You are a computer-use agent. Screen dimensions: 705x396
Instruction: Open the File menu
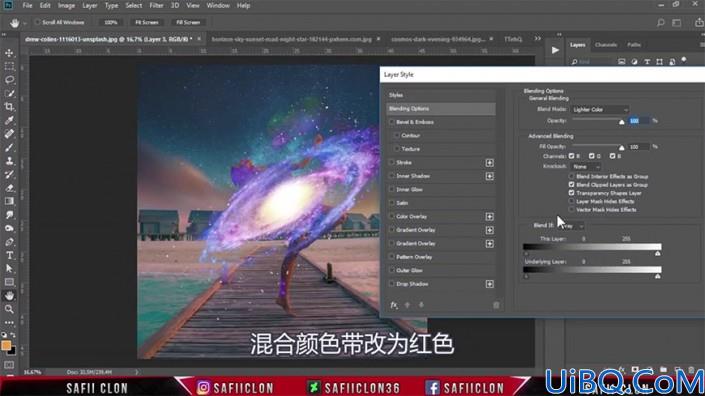pos(27,6)
